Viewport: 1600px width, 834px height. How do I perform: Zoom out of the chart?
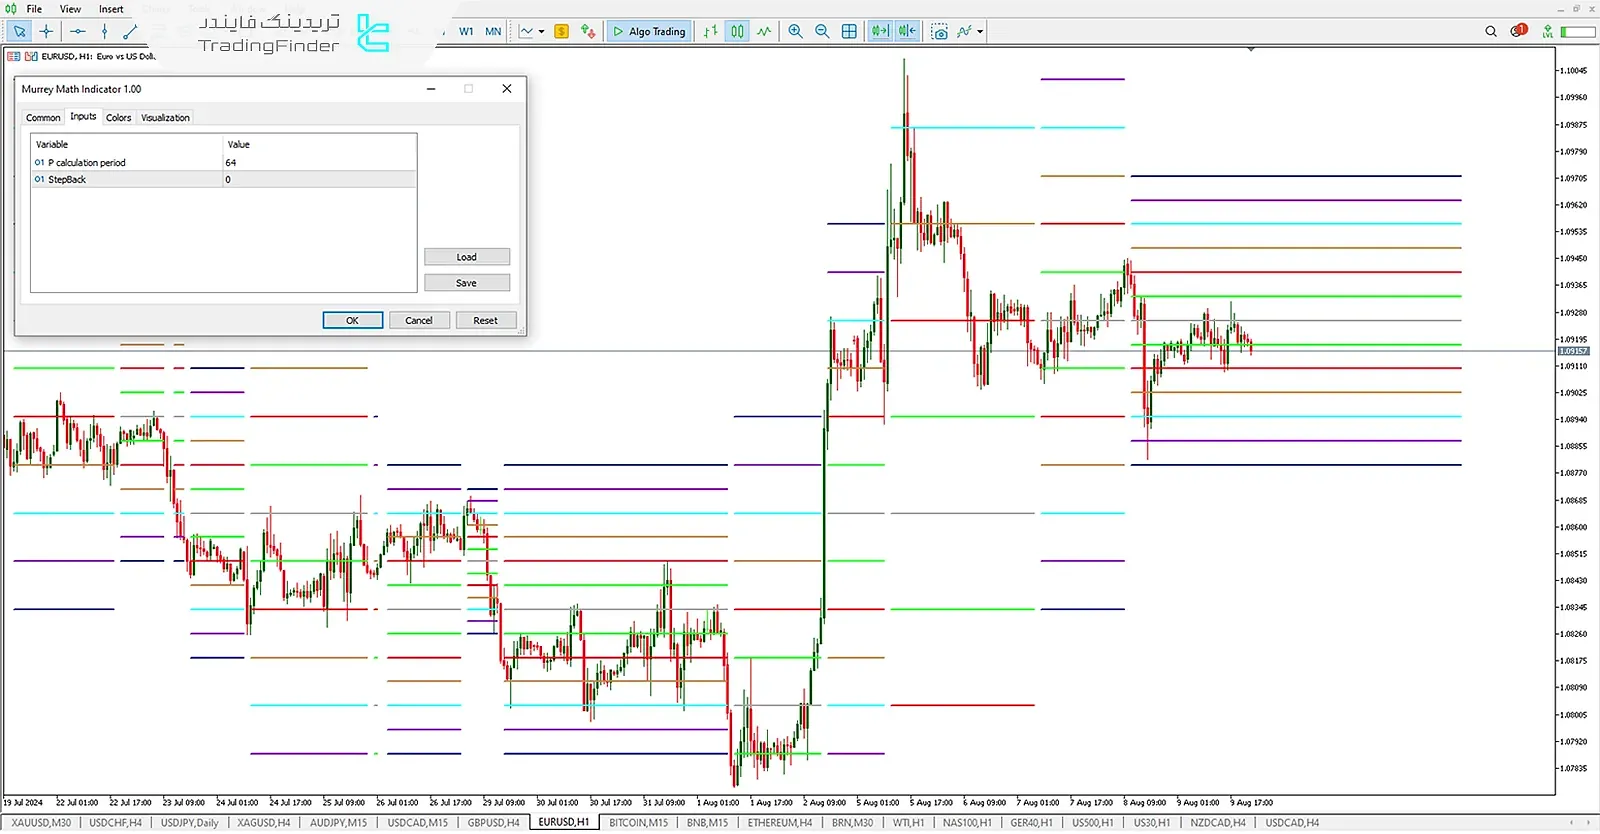coord(822,32)
